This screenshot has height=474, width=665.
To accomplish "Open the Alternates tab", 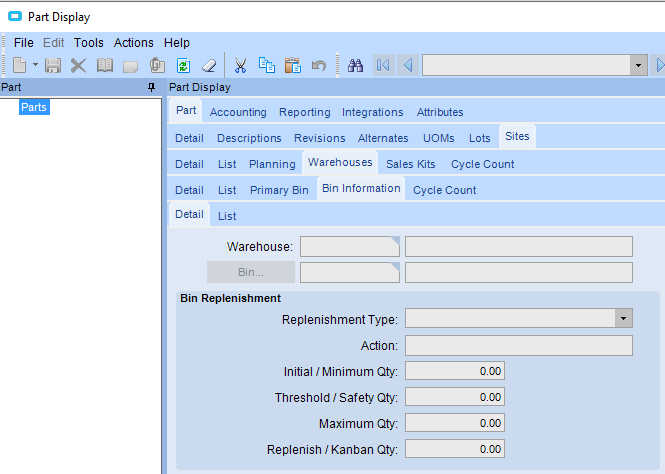I will pyautogui.click(x=383, y=138).
